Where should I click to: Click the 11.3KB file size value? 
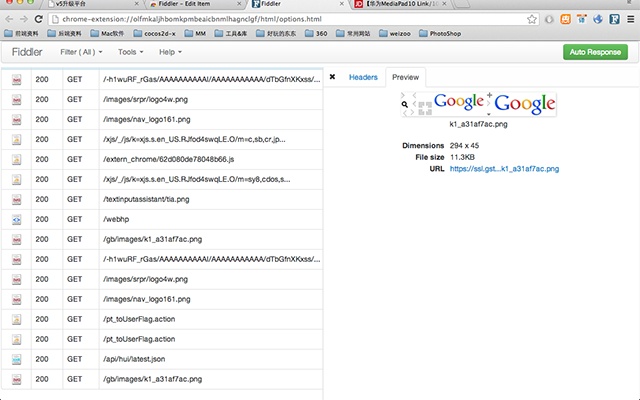462,157
